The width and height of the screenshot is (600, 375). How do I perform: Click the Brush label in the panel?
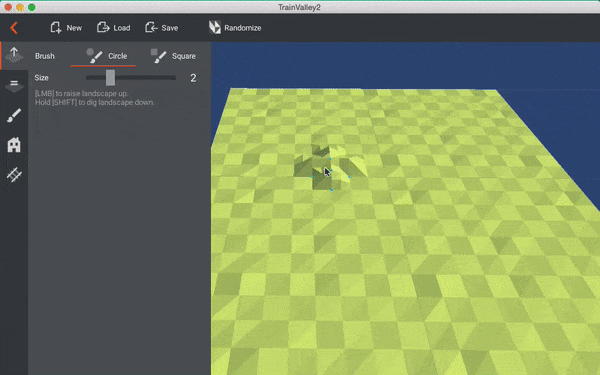pyautogui.click(x=45, y=56)
